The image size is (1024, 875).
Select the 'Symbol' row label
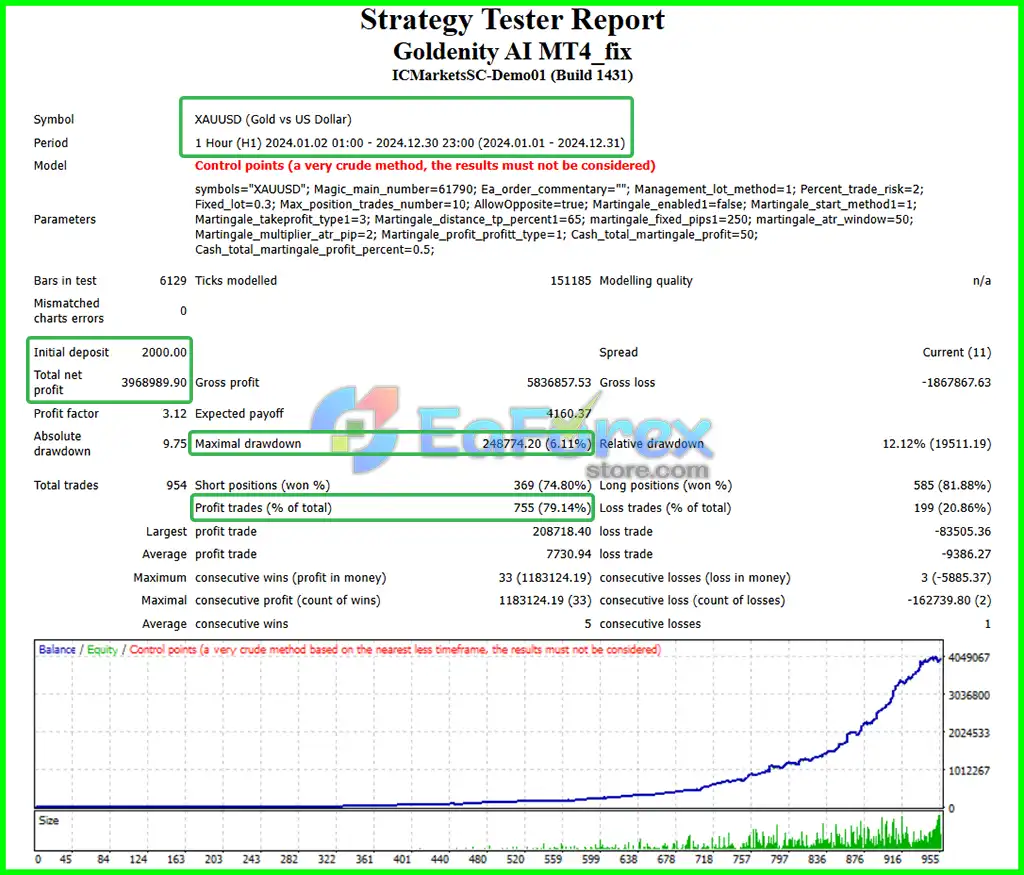(54, 119)
